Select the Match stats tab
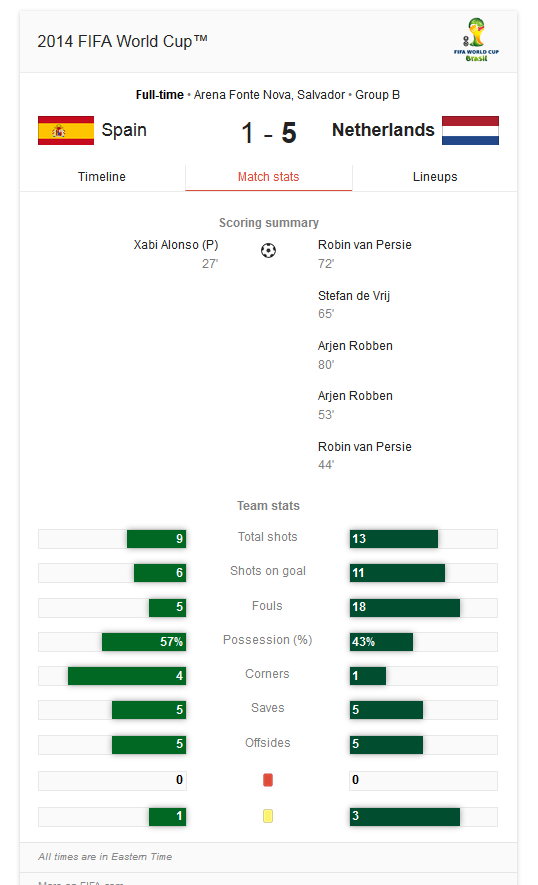Viewport: 538px width, 885px height. (x=268, y=177)
